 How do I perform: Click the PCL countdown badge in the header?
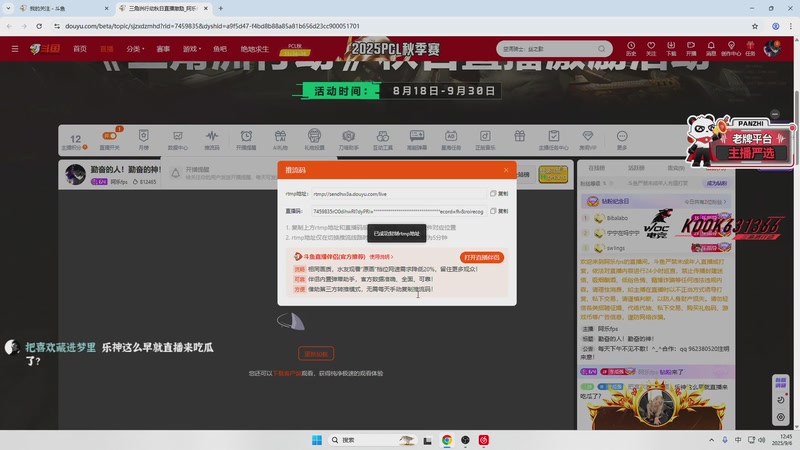(295, 49)
